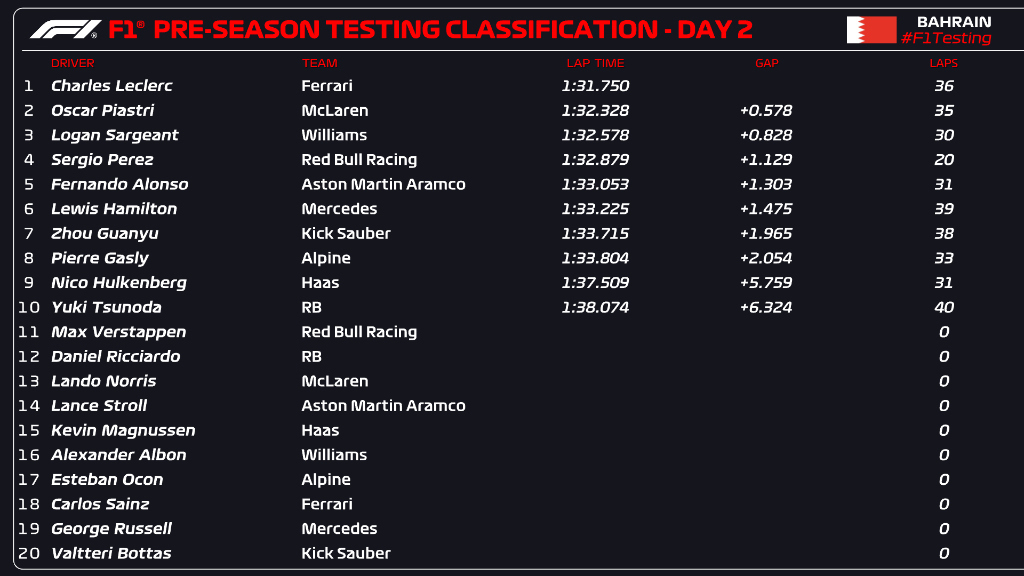Click the Williams team for Logan Sargeant
The image size is (1024, 576).
click(x=334, y=135)
